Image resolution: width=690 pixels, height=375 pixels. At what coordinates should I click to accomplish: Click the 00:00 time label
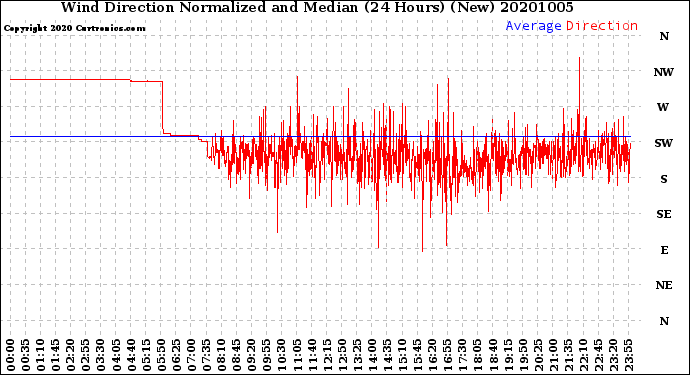click(x=11, y=355)
